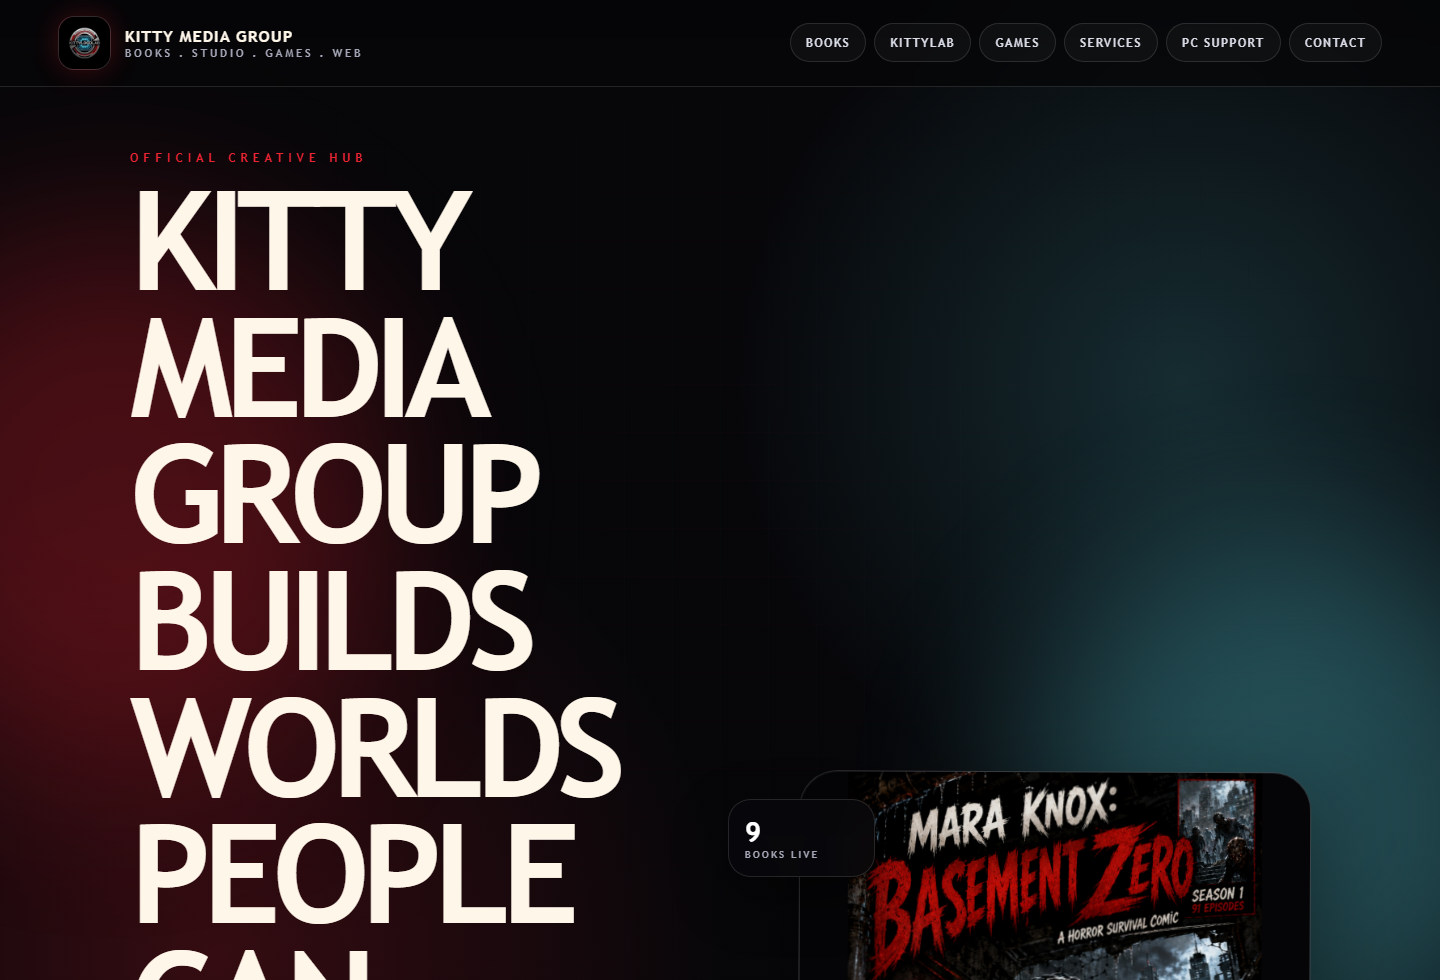Open the KittyLab nav item
Viewport: 1440px width, 980px height.
click(x=922, y=43)
